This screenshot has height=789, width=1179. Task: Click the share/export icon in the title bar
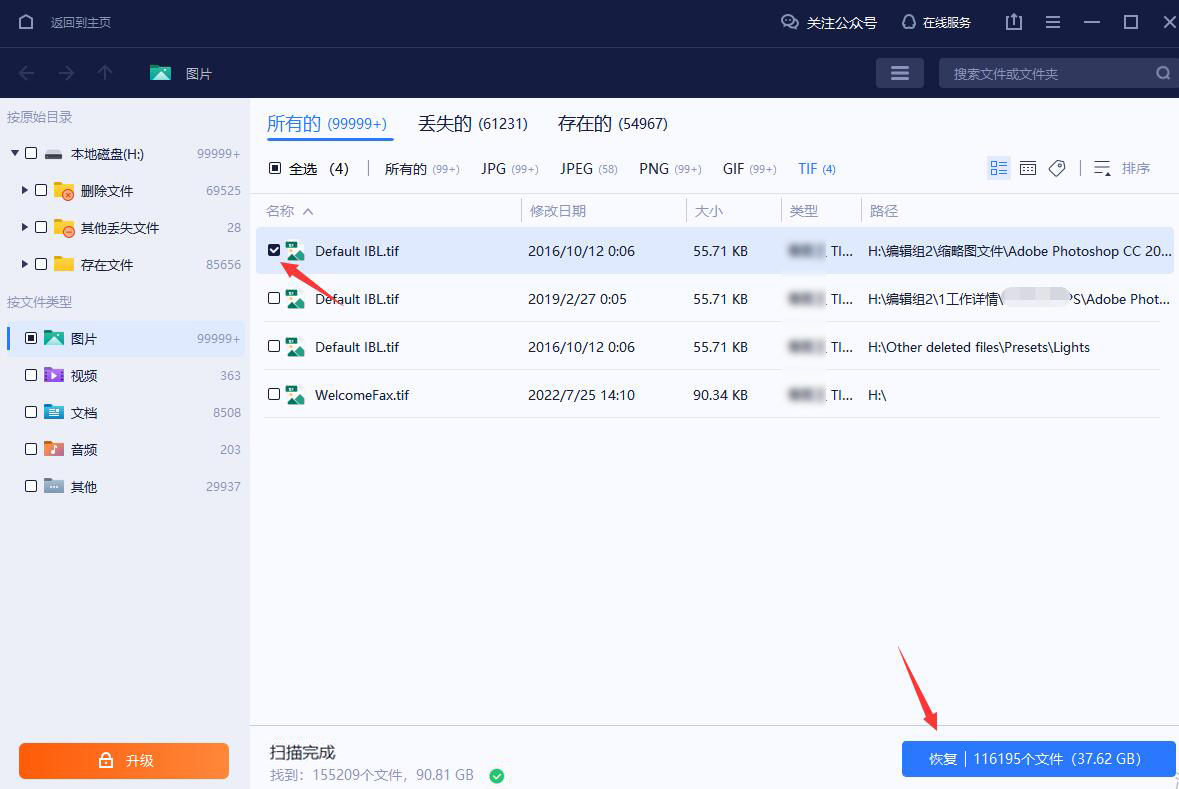[x=1013, y=22]
